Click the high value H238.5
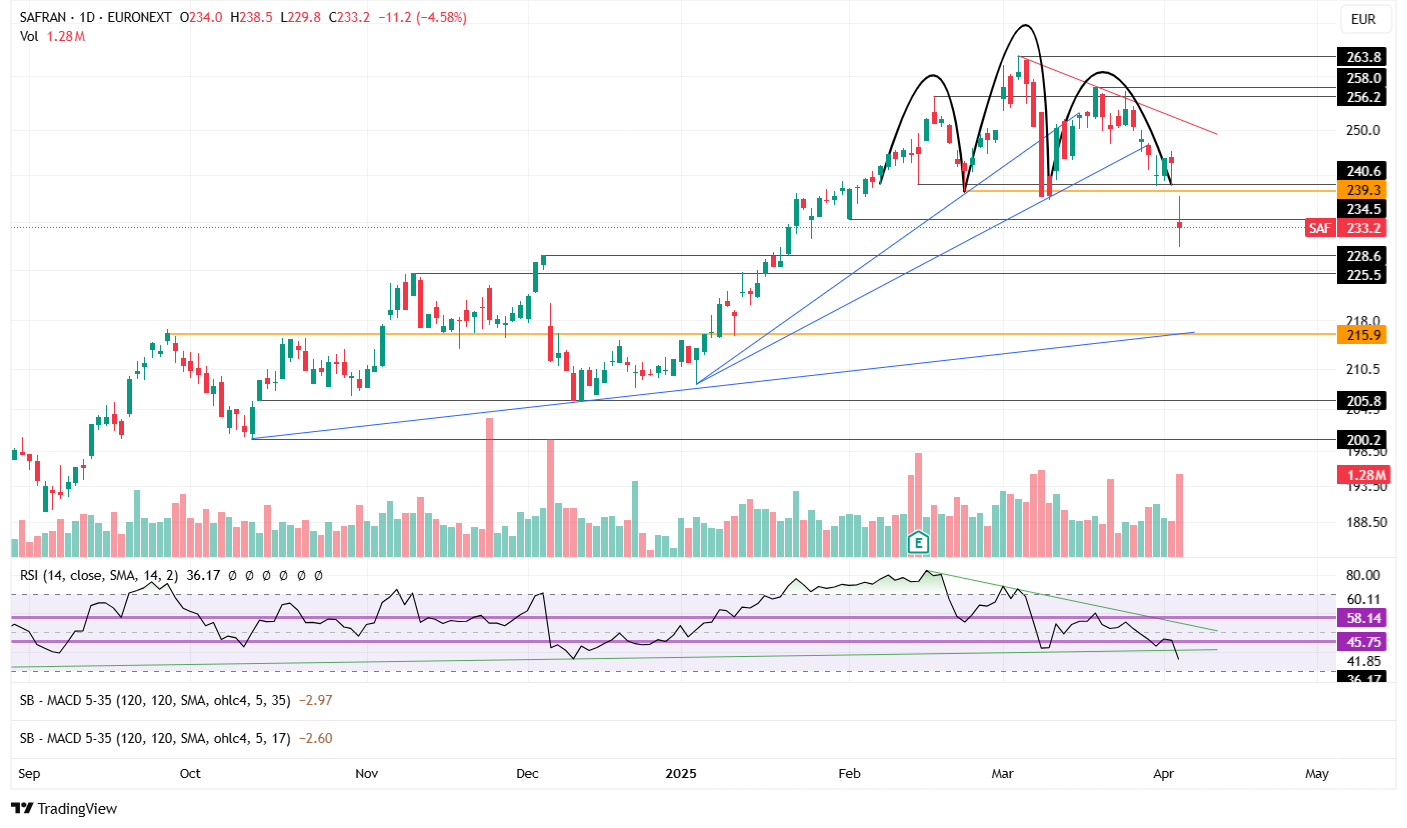This screenshot has height=828, width=1407. pyautogui.click(x=252, y=18)
